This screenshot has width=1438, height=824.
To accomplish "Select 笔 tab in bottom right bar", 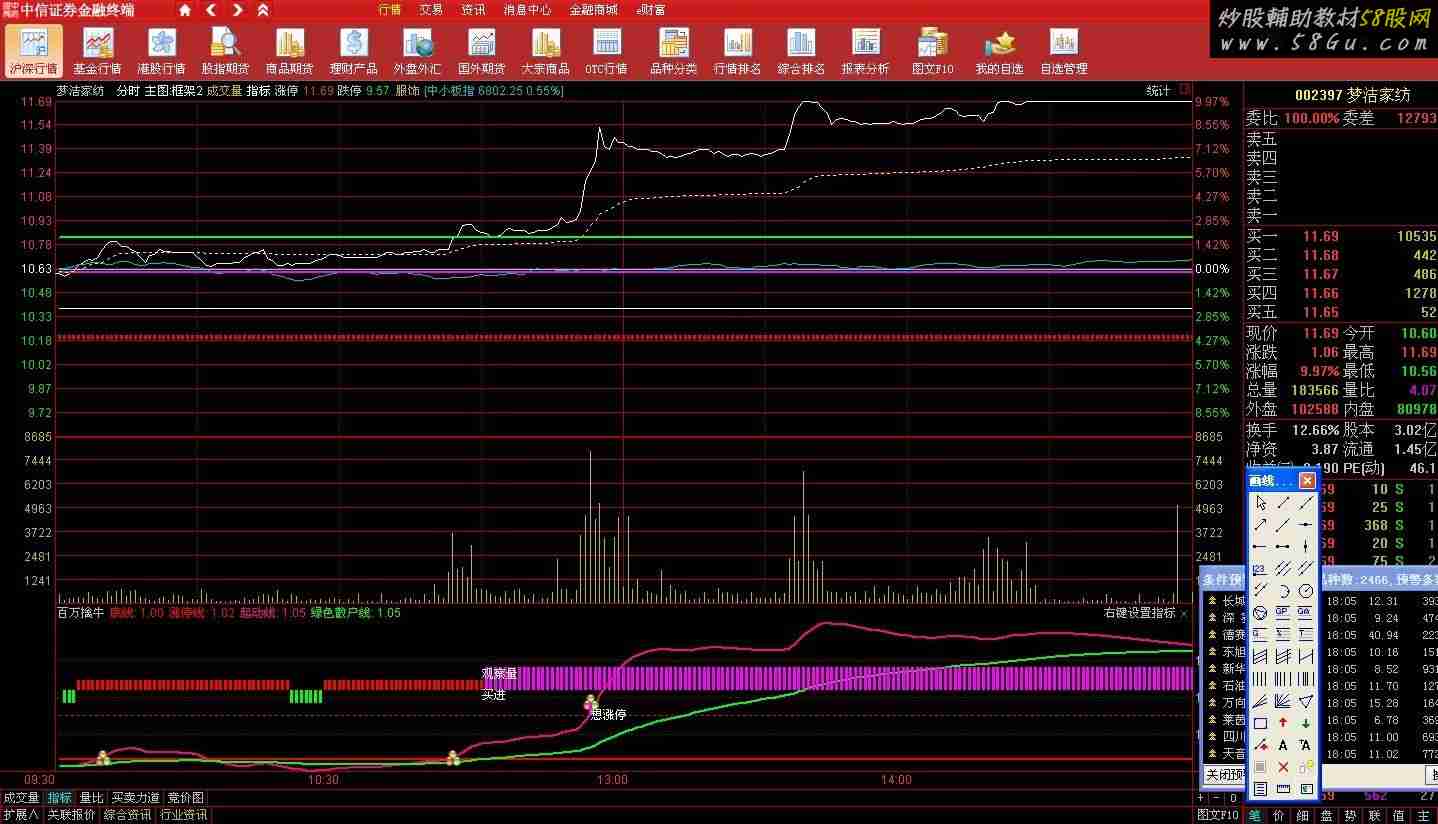I will 1254,815.
